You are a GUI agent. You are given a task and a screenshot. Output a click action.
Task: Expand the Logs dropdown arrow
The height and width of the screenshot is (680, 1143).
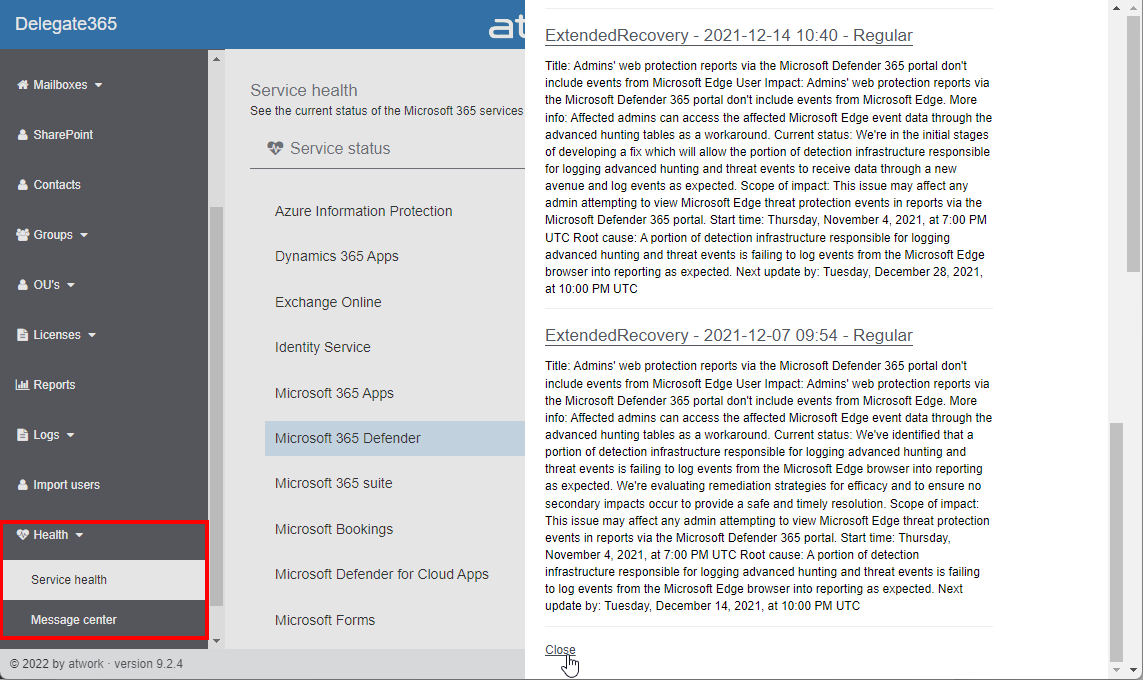pos(71,436)
